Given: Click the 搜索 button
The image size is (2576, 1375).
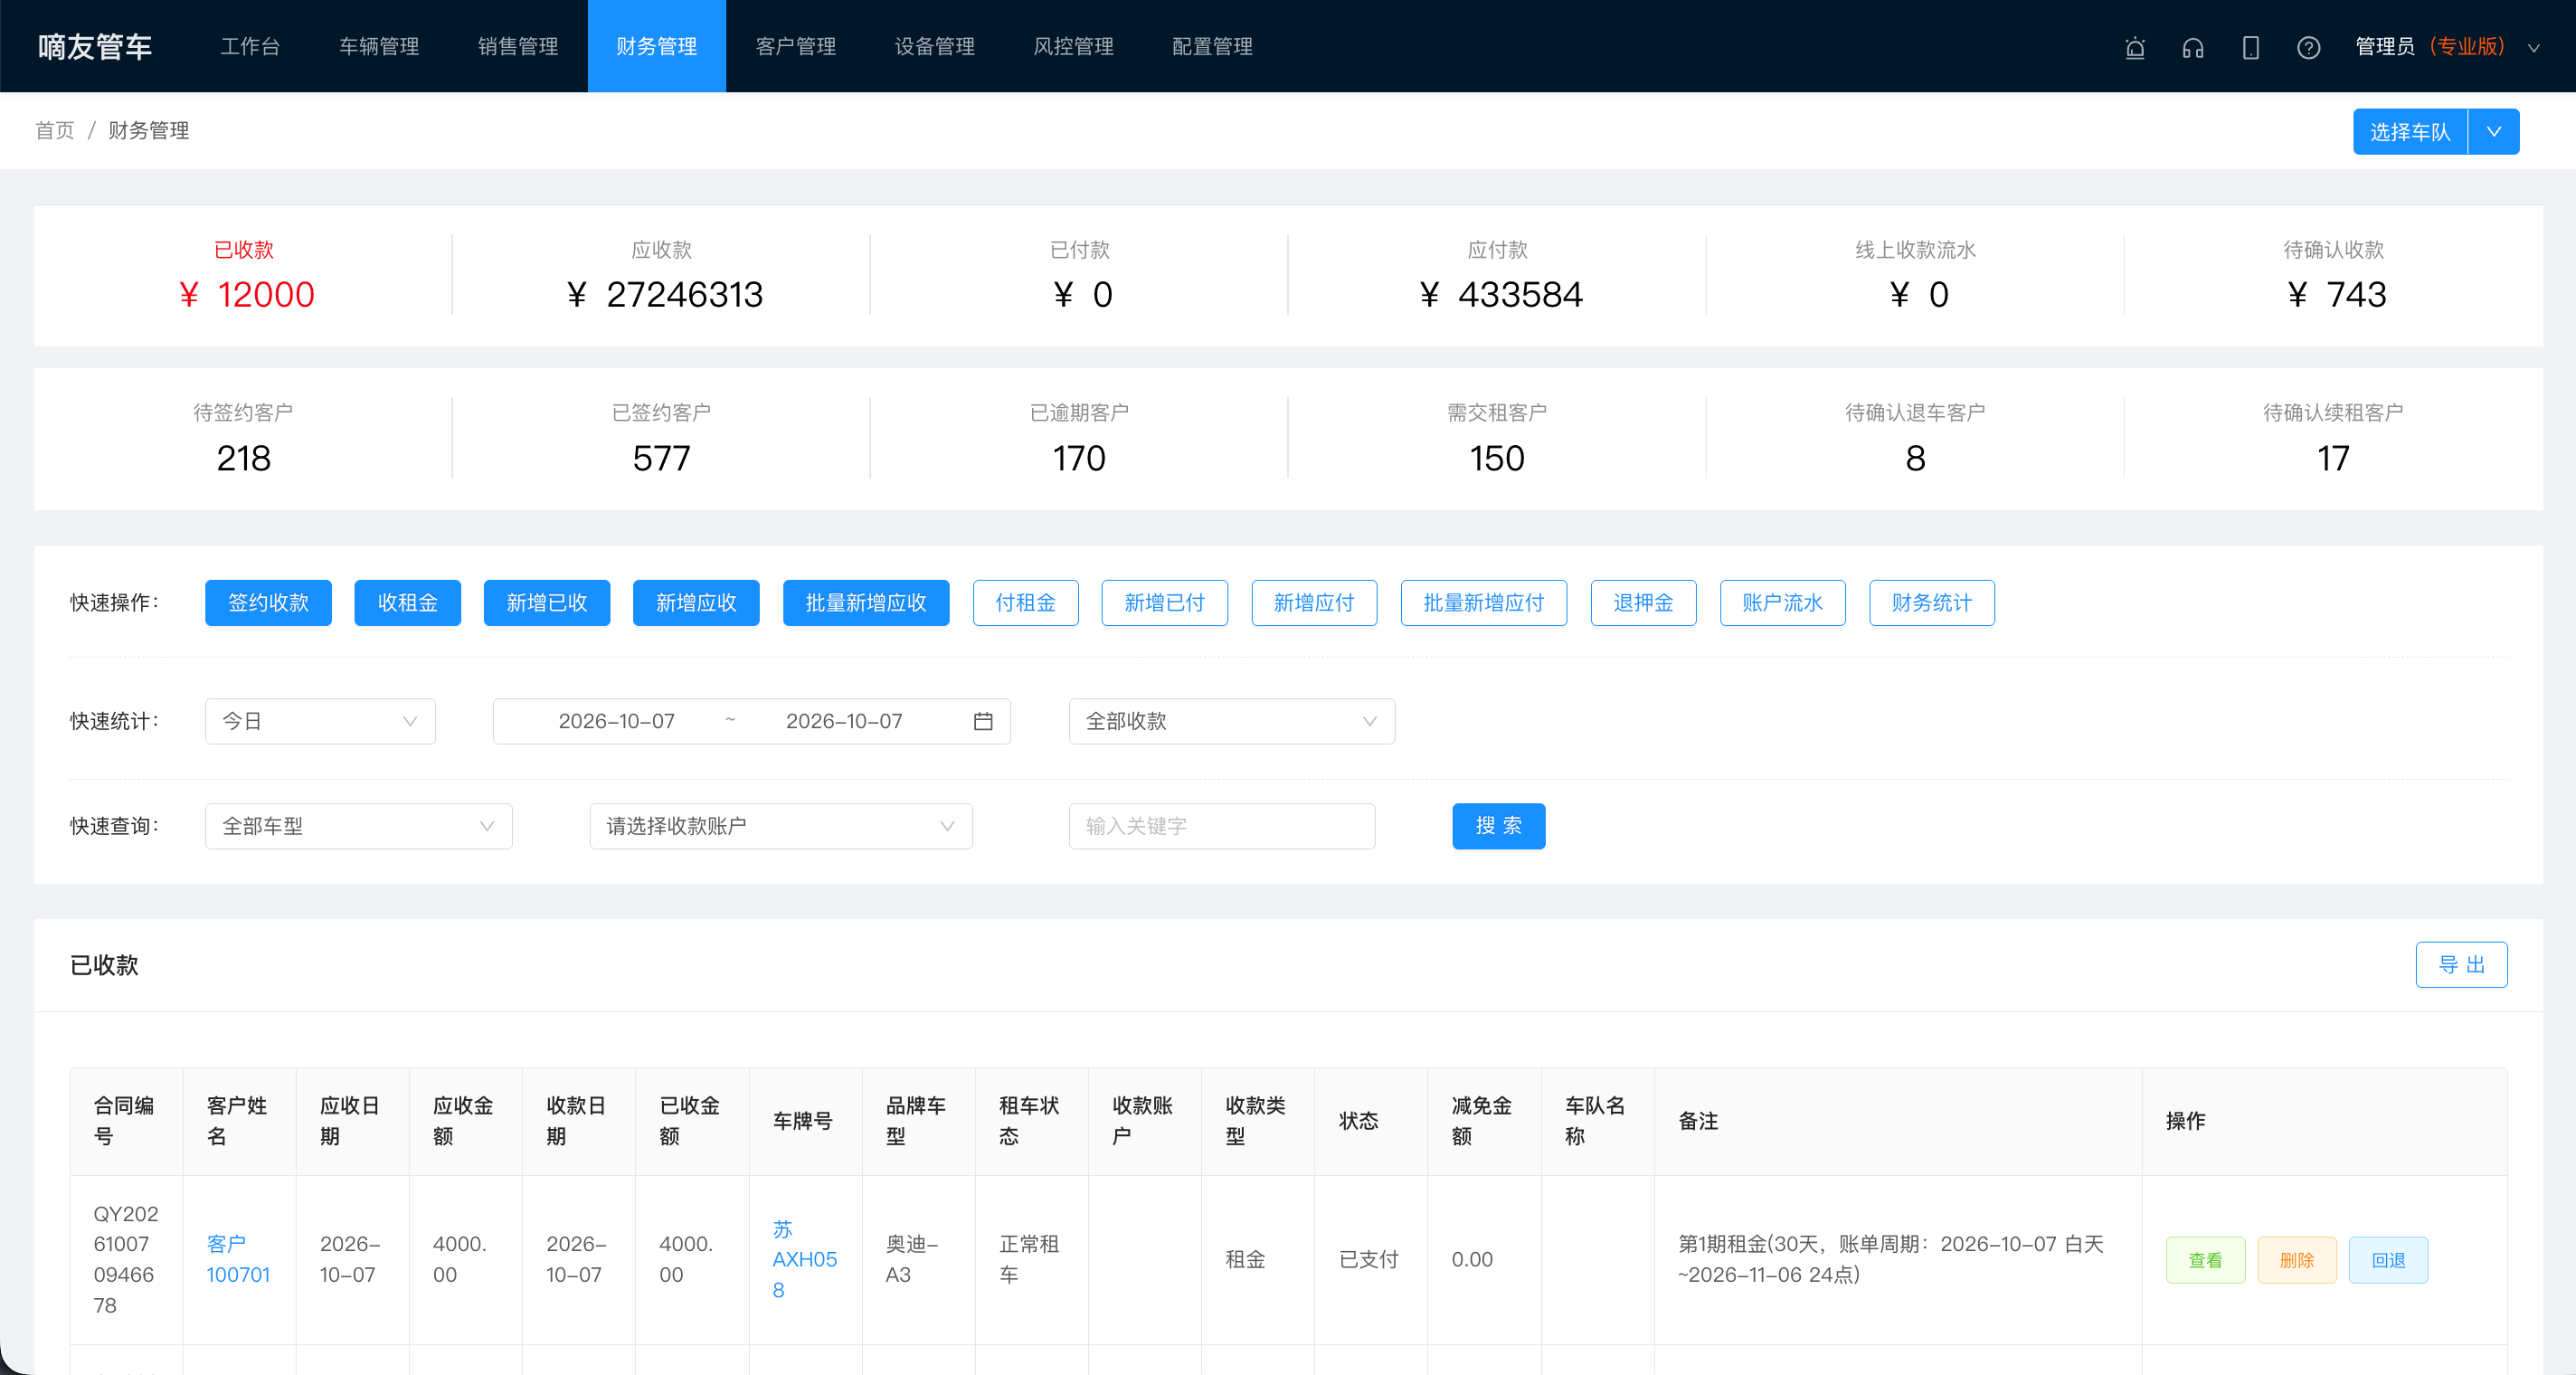Looking at the screenshot, I should pos(1499,826).
